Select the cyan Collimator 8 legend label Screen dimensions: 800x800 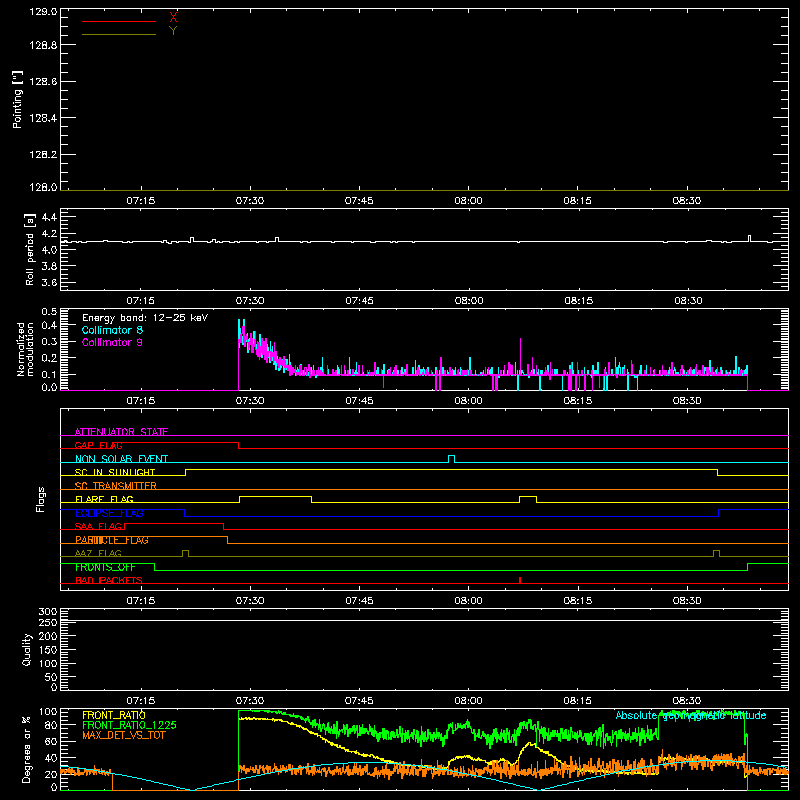[112, 330]
